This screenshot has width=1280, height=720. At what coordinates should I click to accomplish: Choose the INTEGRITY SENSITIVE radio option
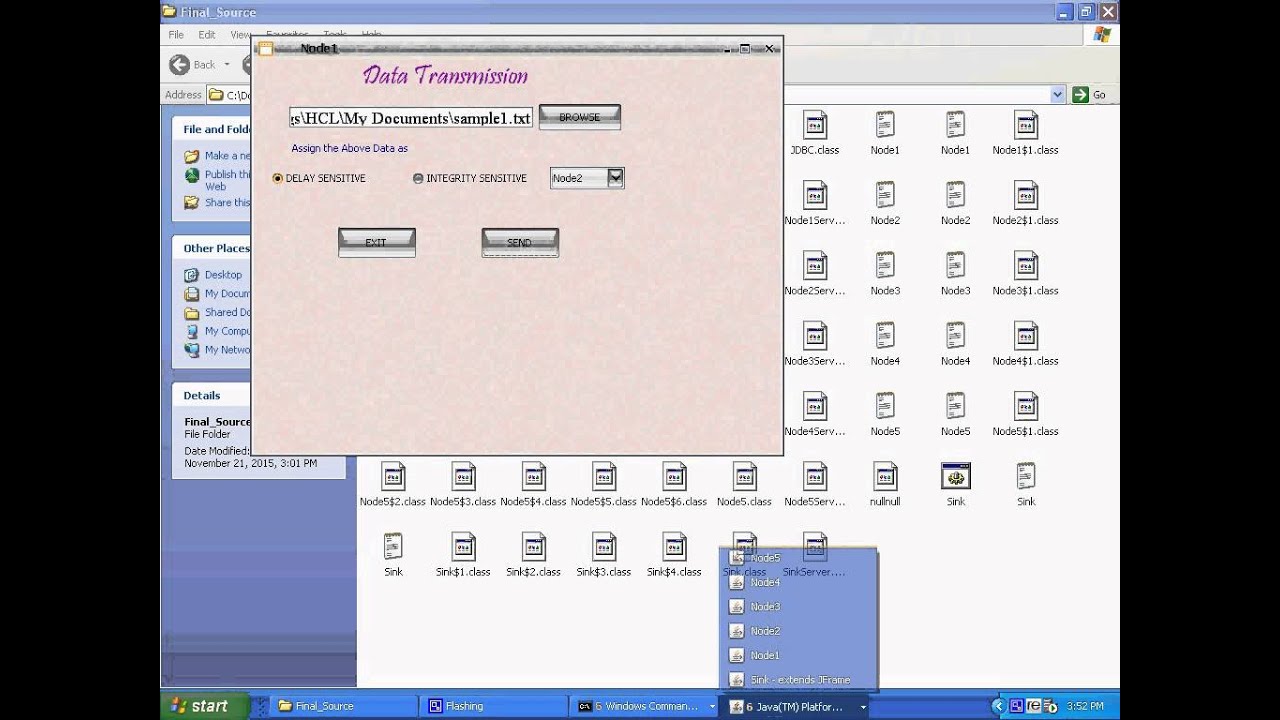tap(470, 178)
